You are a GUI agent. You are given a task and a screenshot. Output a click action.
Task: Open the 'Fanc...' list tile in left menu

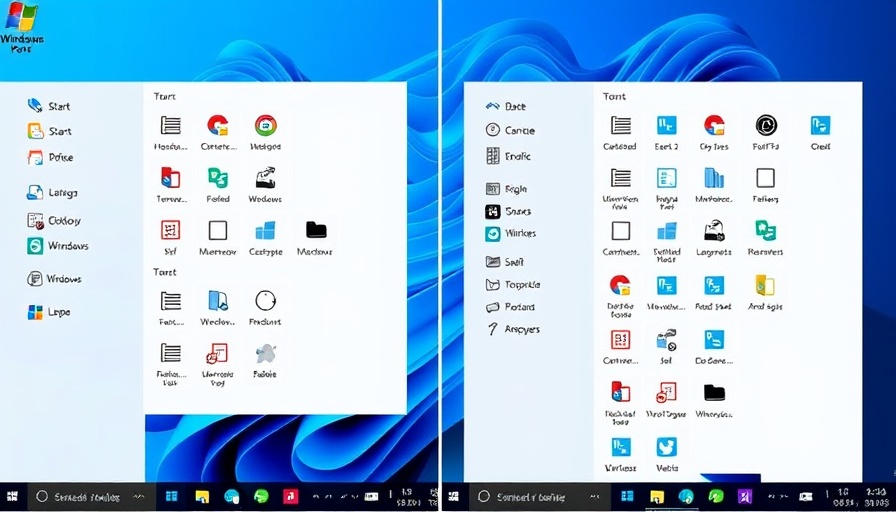coord(171,308)
